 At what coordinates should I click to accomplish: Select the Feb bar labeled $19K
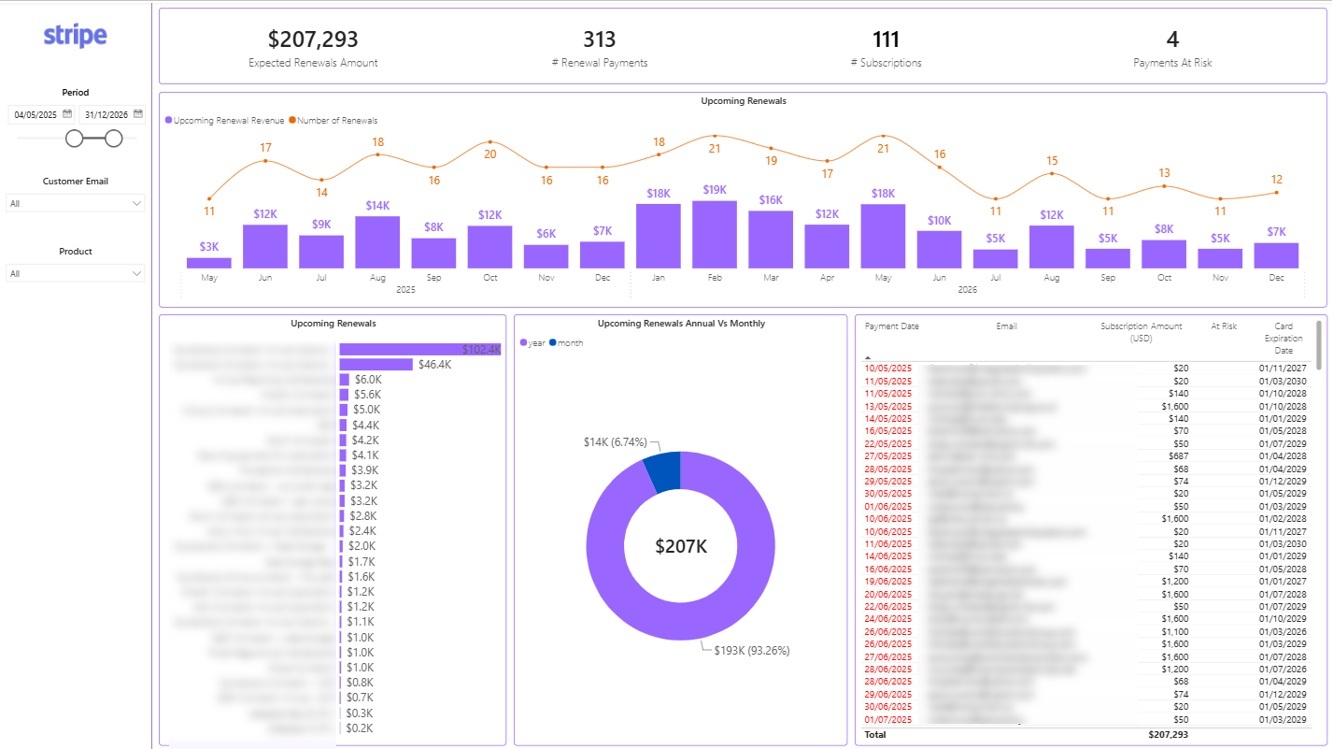[x=714, y=234]
